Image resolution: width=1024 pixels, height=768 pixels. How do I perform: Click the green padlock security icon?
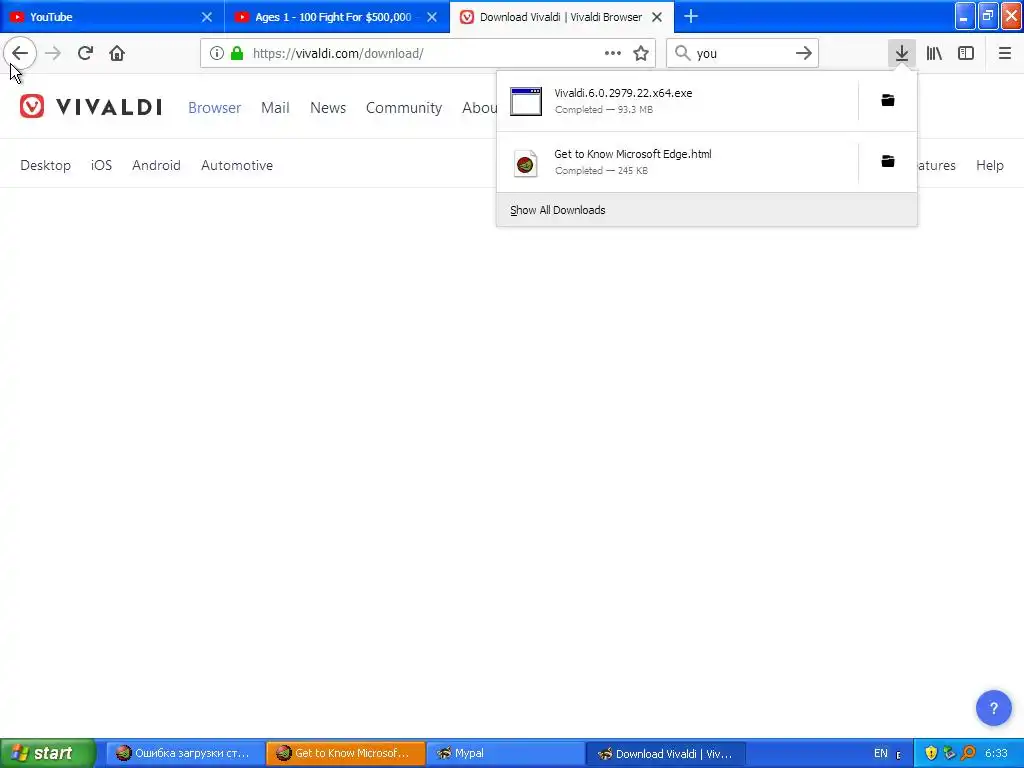237,53
